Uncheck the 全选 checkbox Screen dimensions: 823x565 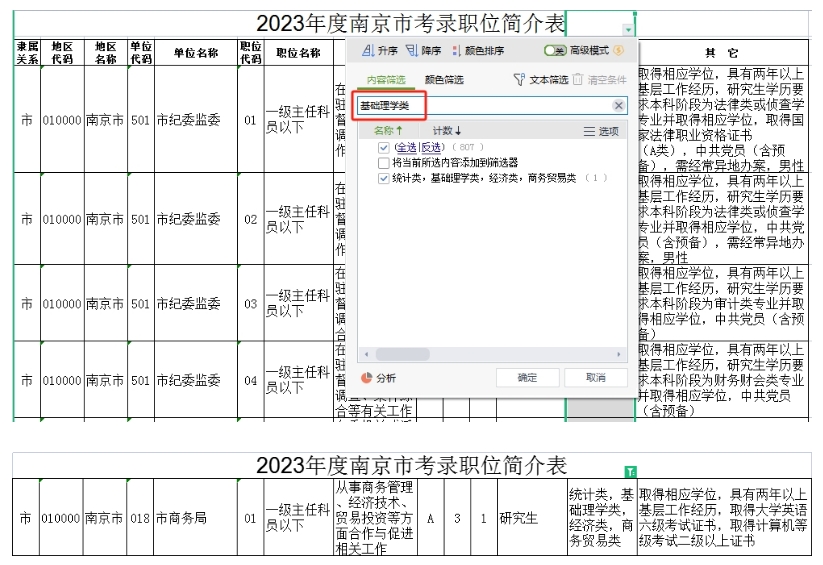point(384,148)
